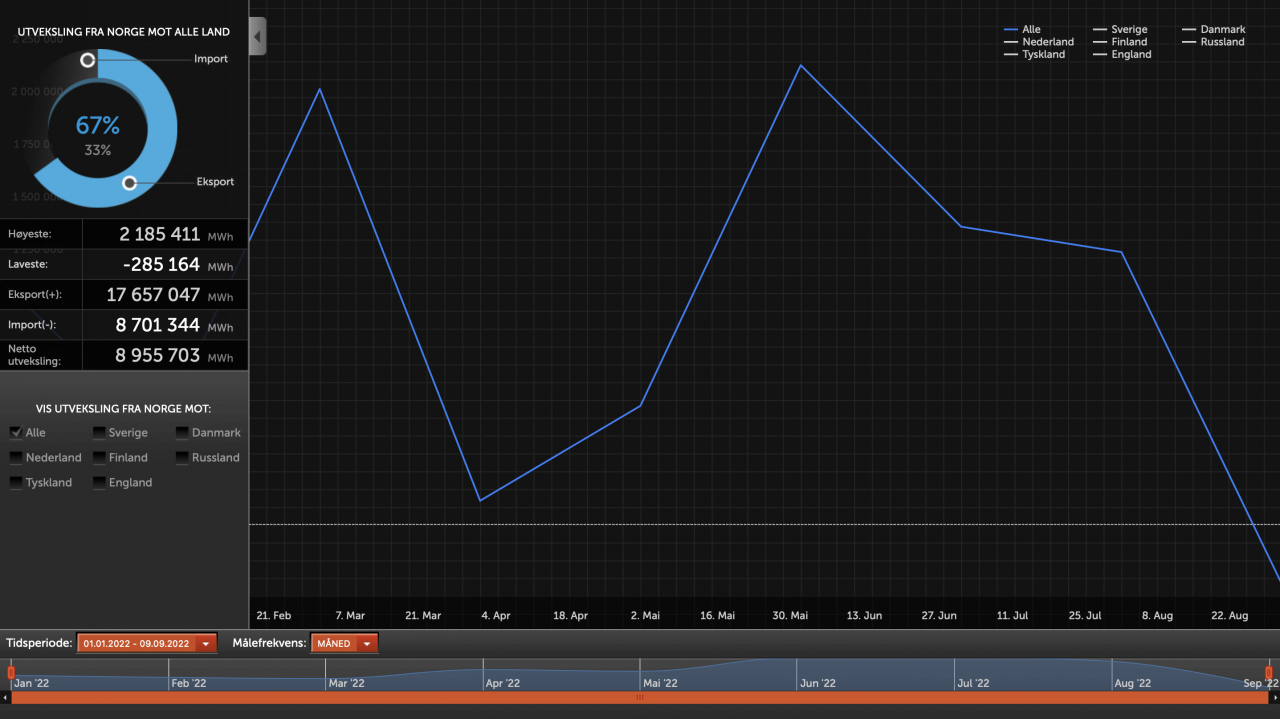Enable the Sverige checkbox
The image size is (1280, 719).
99,433
